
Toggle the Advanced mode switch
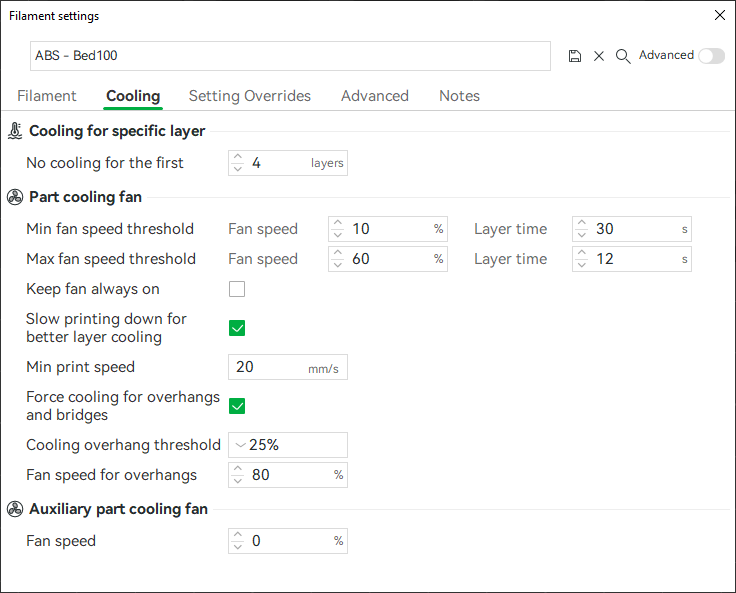pos(711,56)
